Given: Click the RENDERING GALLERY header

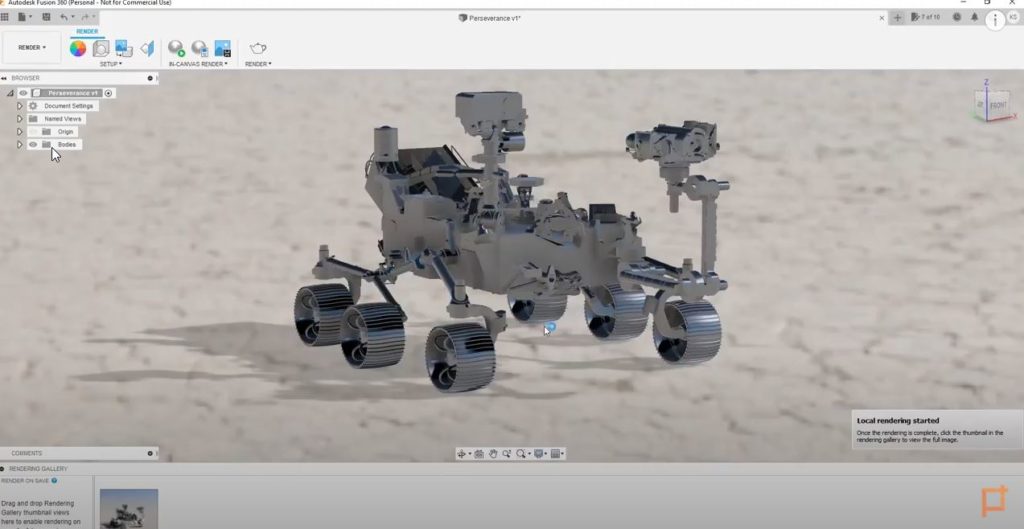Looking at the screenshot, I should 38,469.
